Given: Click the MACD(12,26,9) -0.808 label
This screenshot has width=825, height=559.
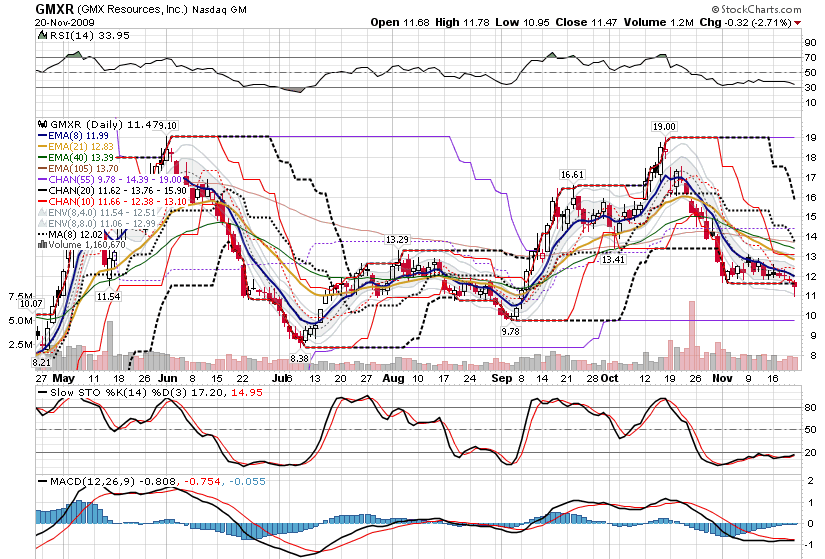Looking at the screenshot, I should [113, 482].
